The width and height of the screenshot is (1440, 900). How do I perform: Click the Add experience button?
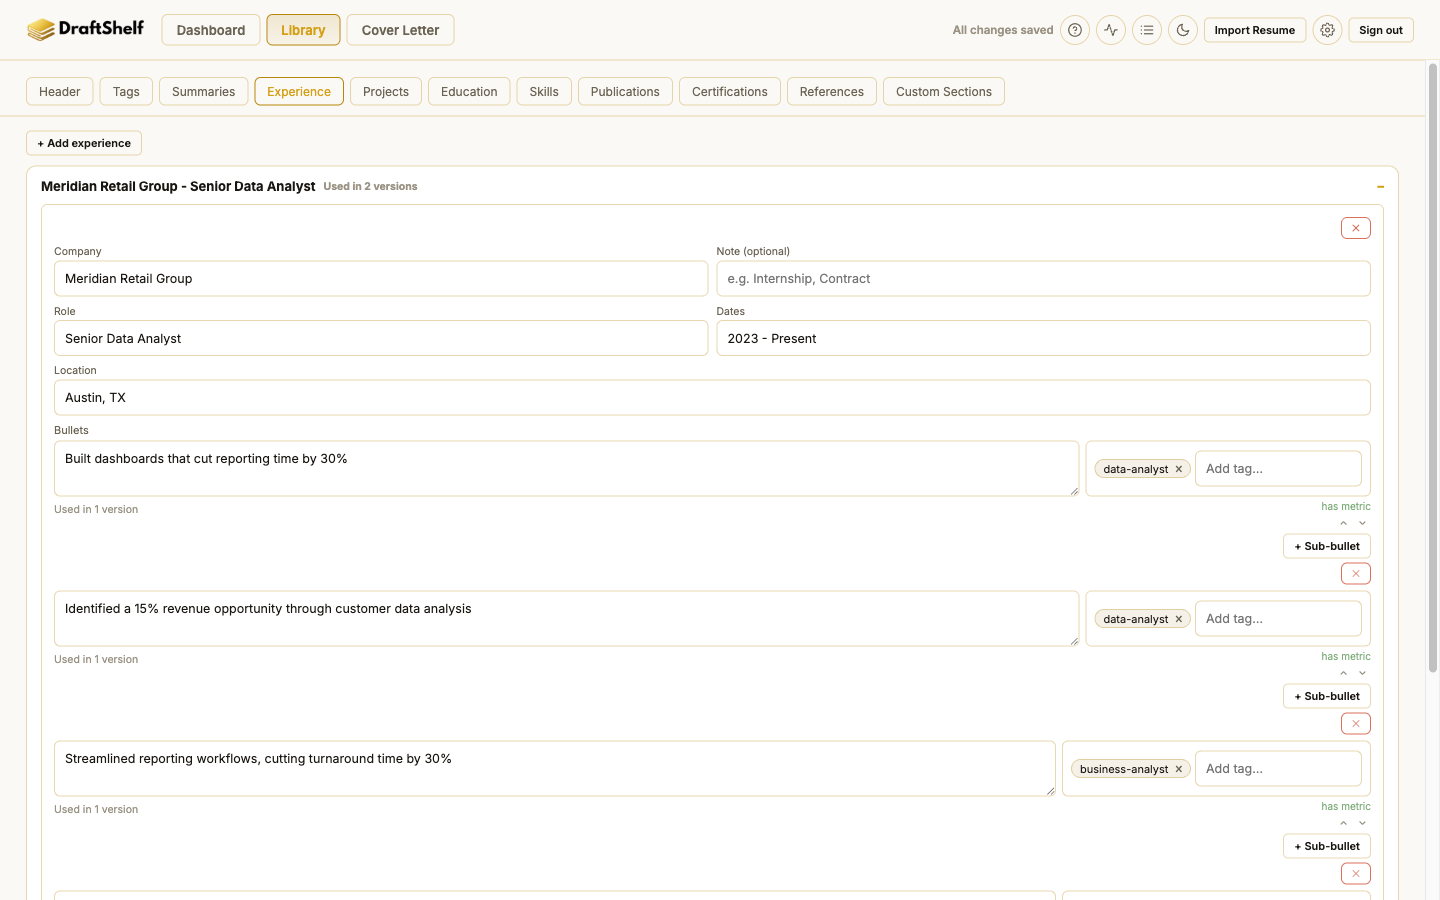[84, 143]
